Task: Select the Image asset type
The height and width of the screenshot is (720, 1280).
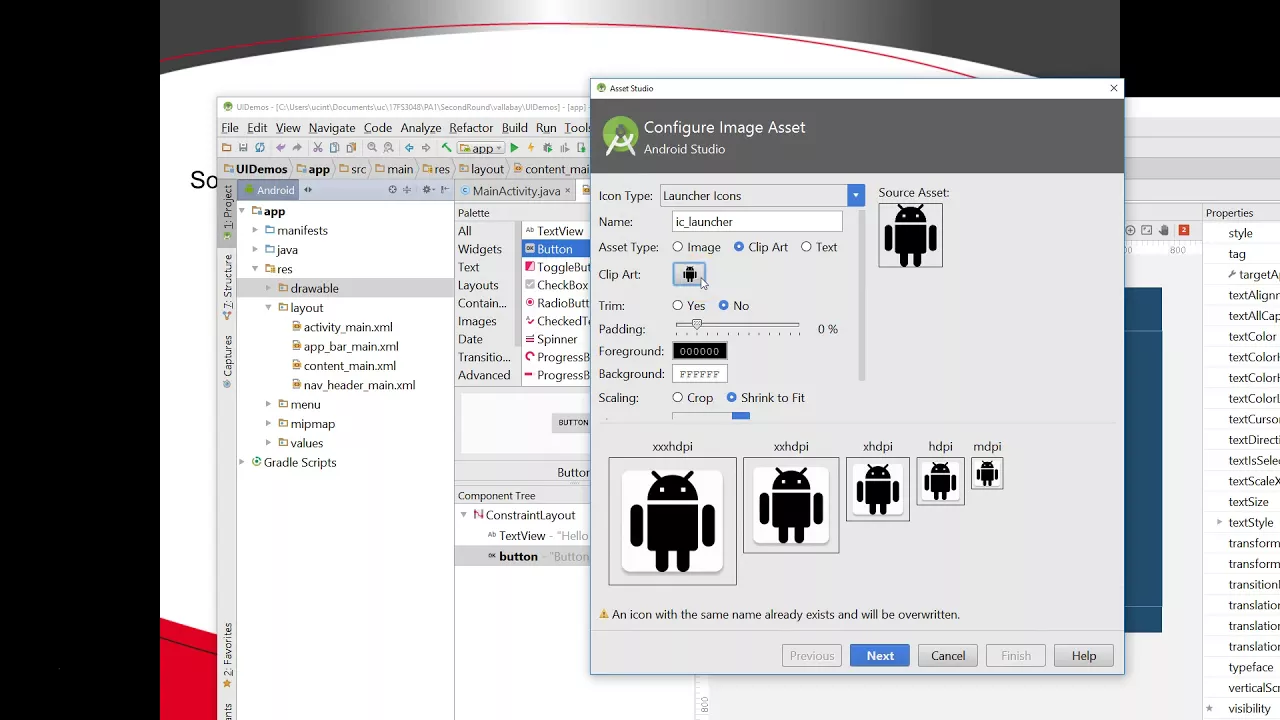Action: (x=697, y=247)
